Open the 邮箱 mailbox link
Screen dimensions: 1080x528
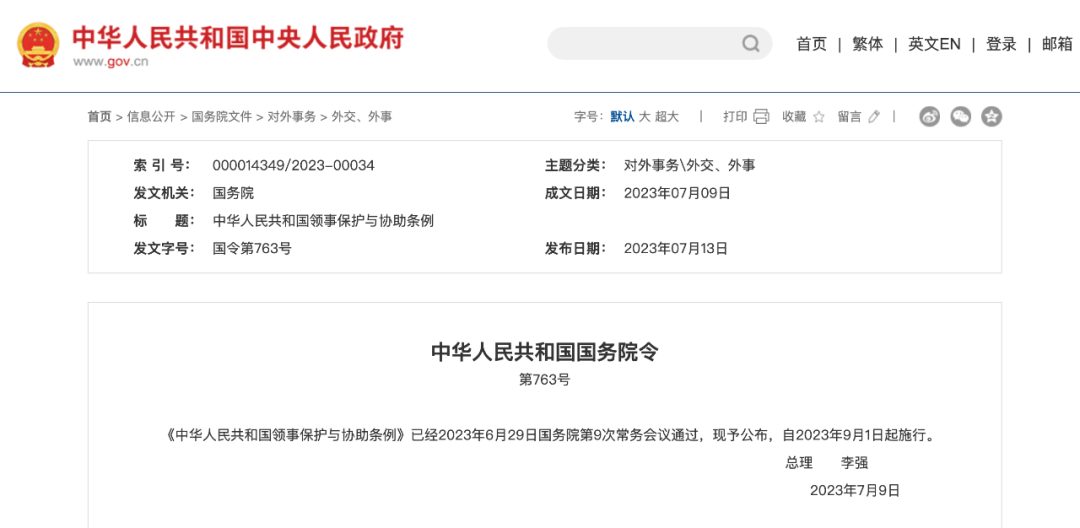pos(1057,44)
